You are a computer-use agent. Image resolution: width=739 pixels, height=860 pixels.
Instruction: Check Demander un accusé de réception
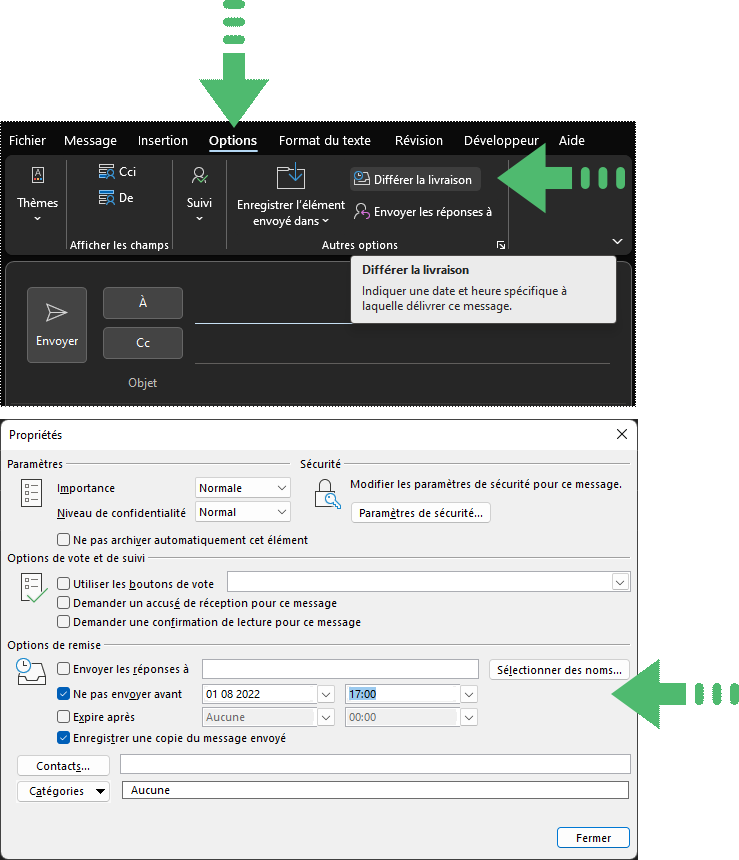point(64,603)
